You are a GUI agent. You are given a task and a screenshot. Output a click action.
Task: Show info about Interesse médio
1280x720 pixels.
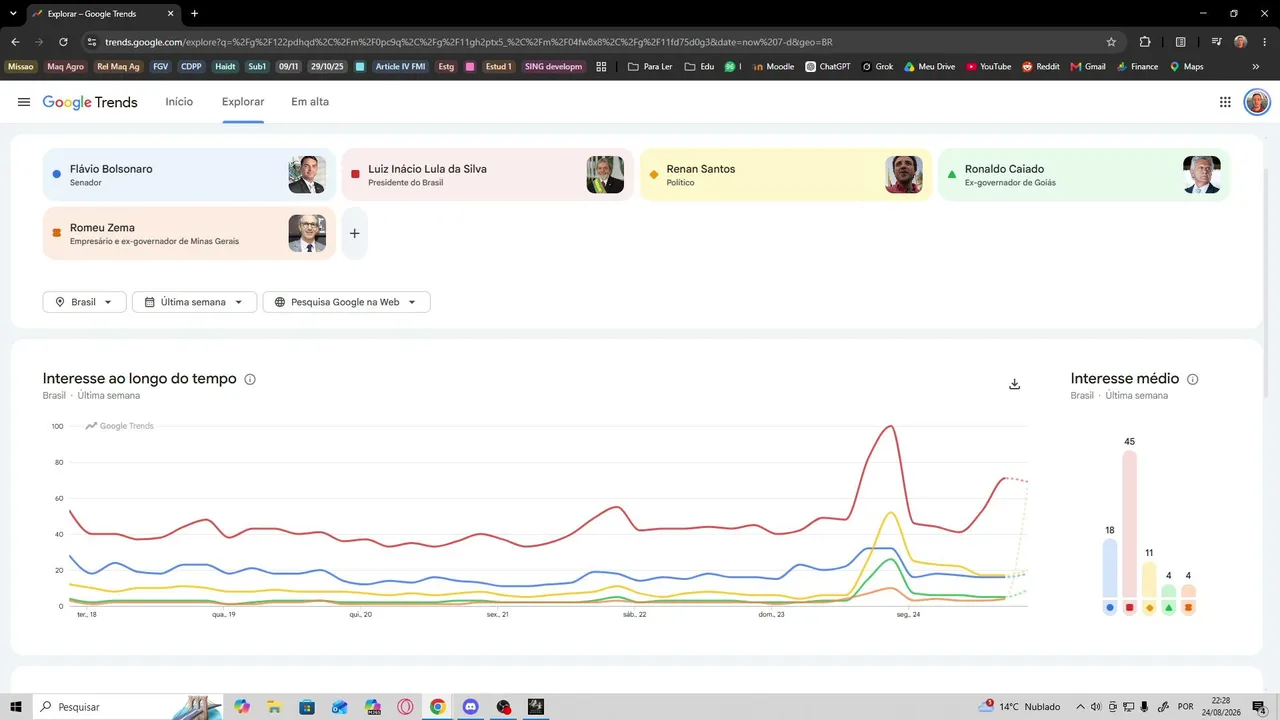1192,379
